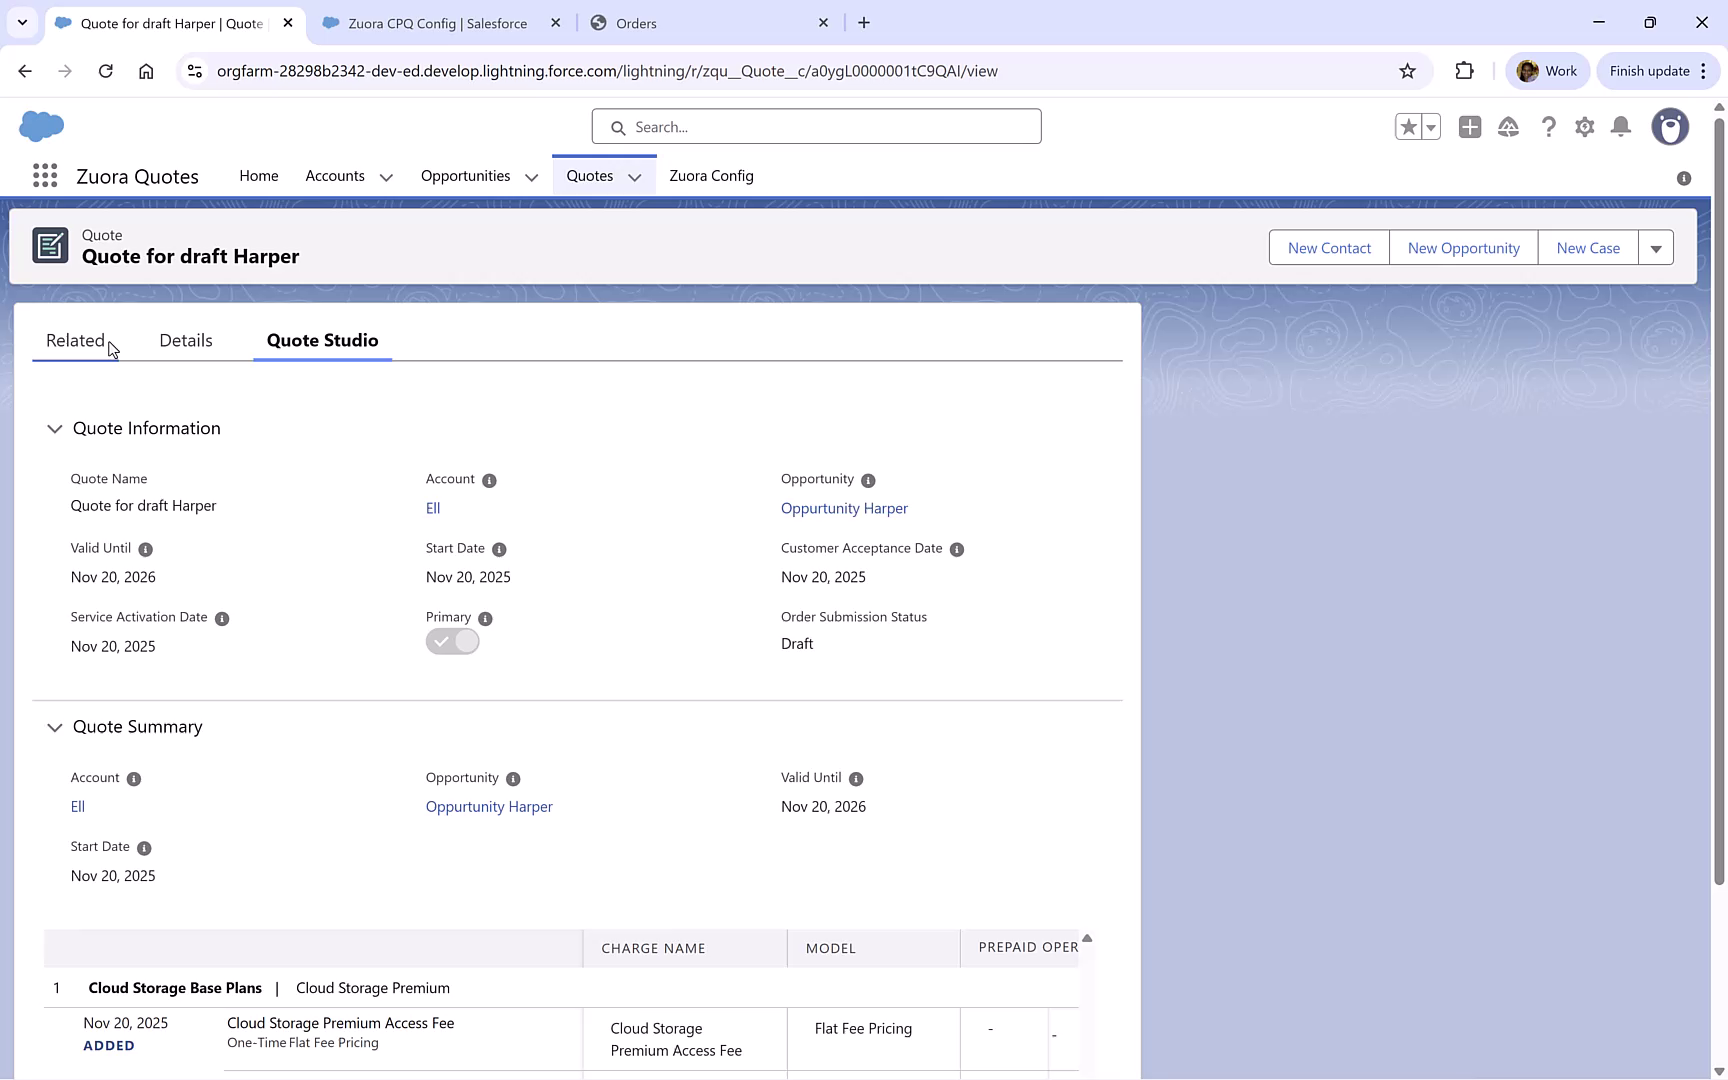Bookmark the page with the browser star
The width and height of the screenshot is (1728, 1080).
click(1407, 71)
